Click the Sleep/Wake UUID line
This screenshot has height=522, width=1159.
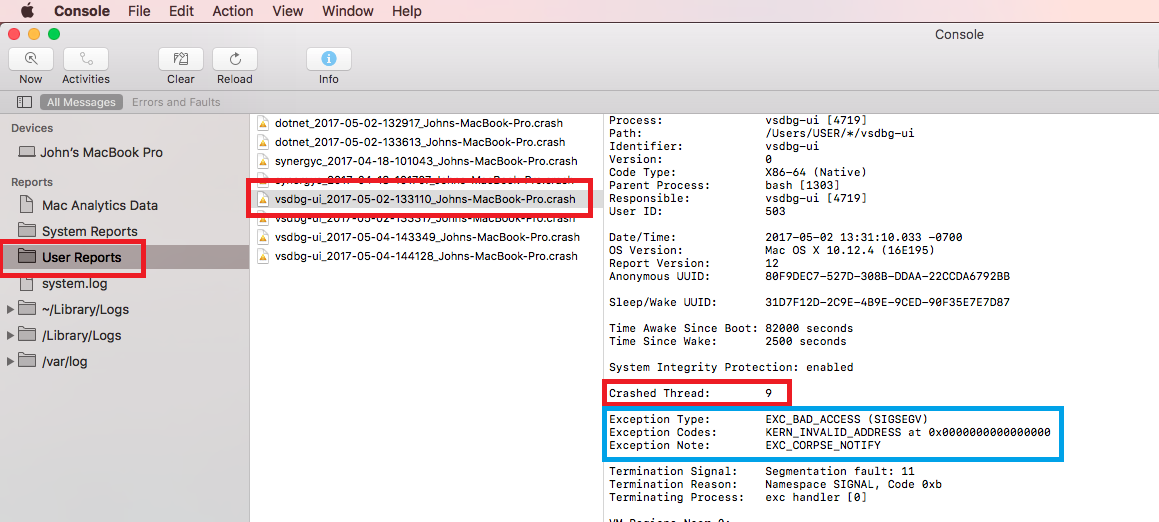pos(809,302)
